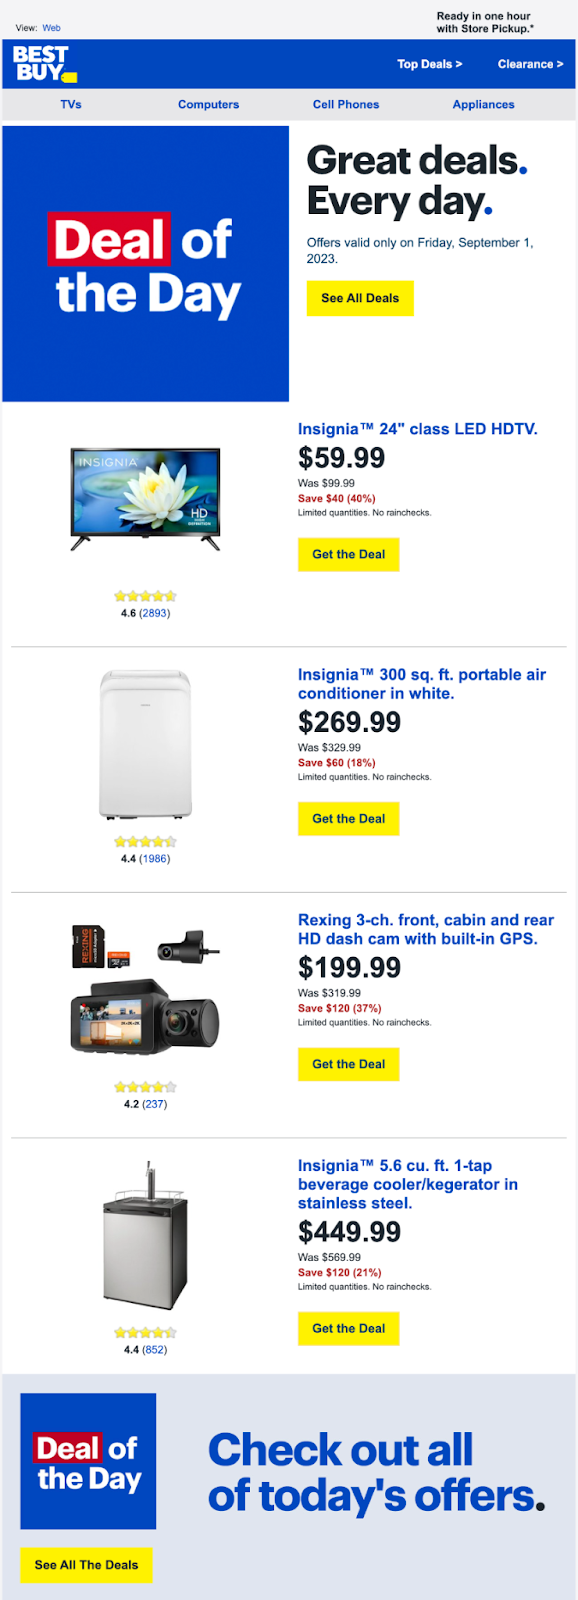Click the star rating of the portable air conditioner
Screen dimensions: 578x1600
146,840
